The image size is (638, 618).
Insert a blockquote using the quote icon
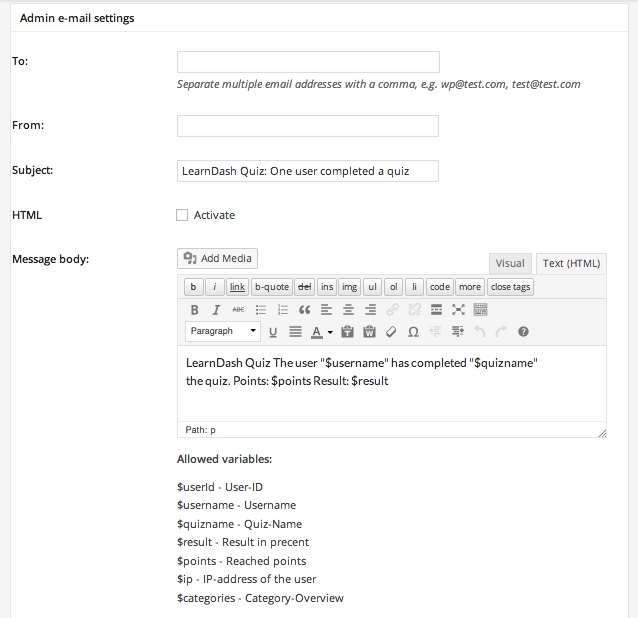click(304, 310)
